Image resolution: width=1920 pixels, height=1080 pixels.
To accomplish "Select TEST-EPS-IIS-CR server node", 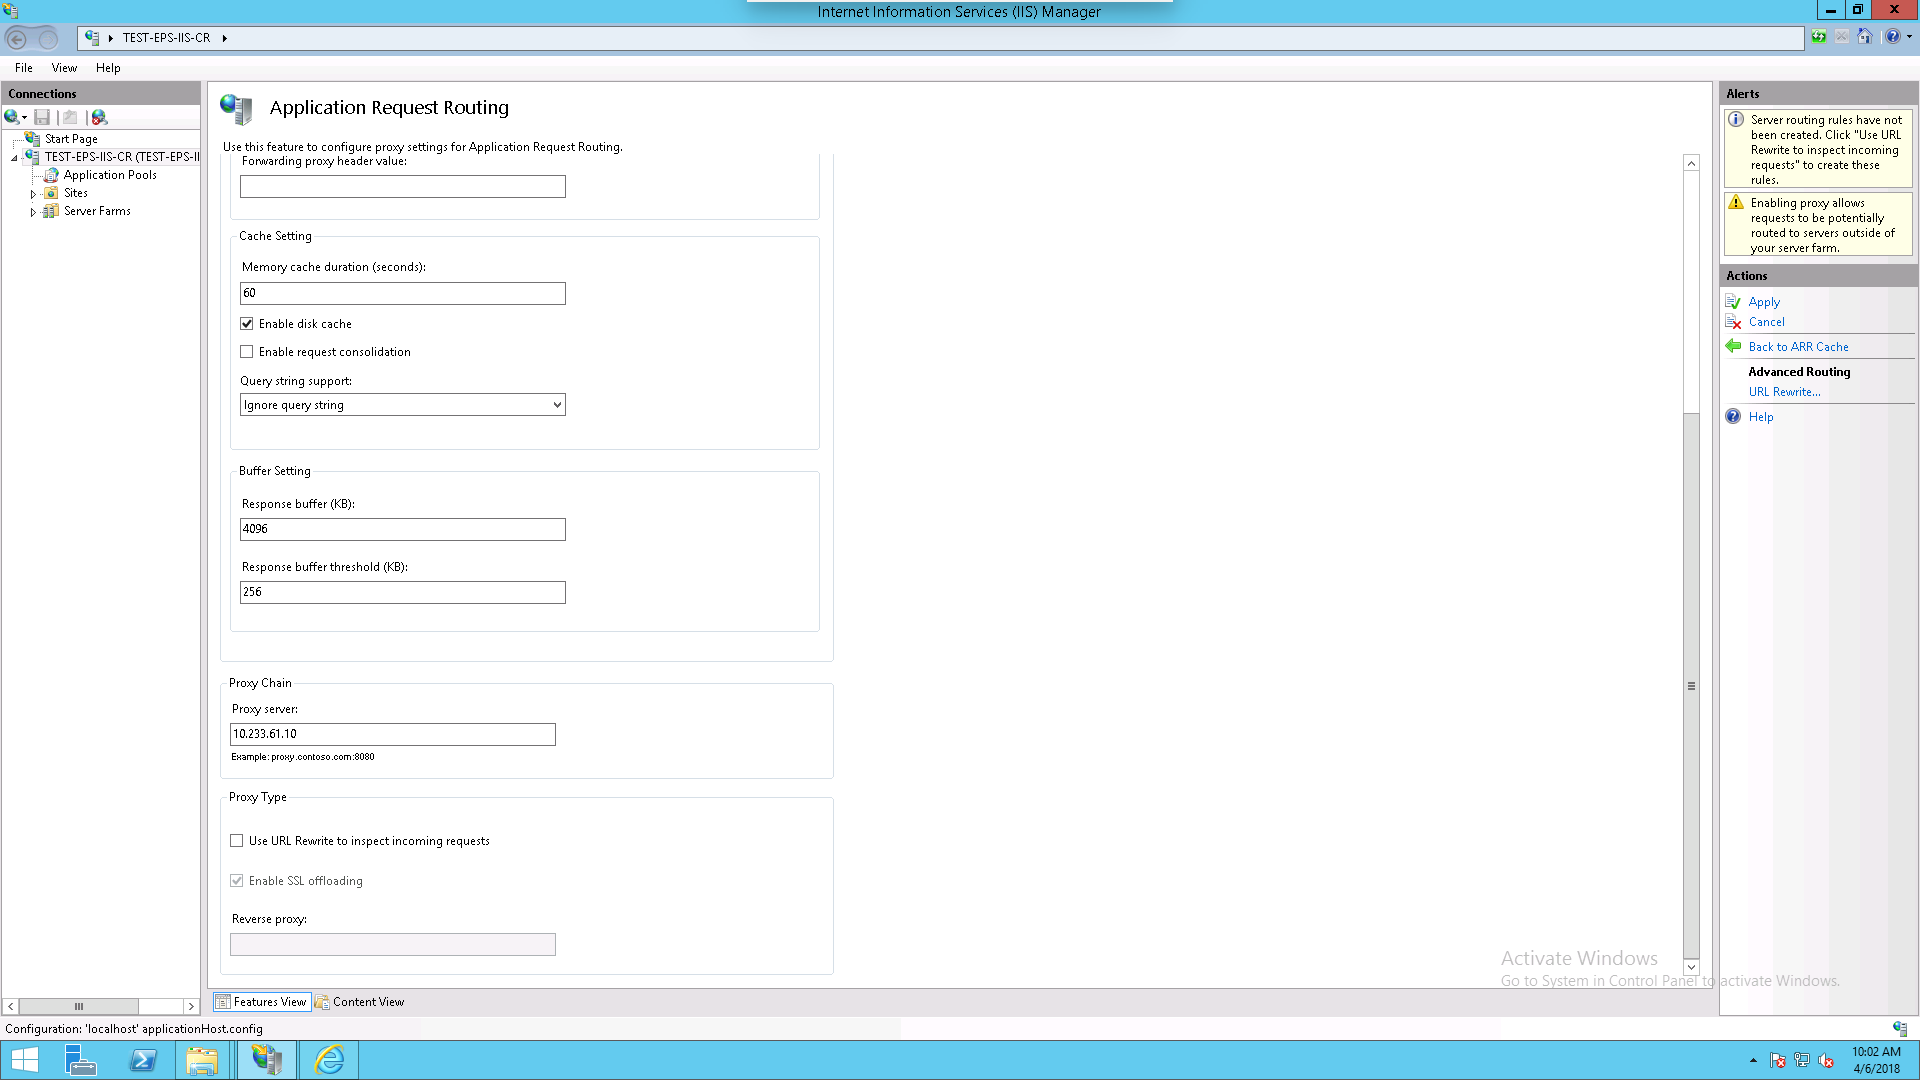I will [122, 157].
